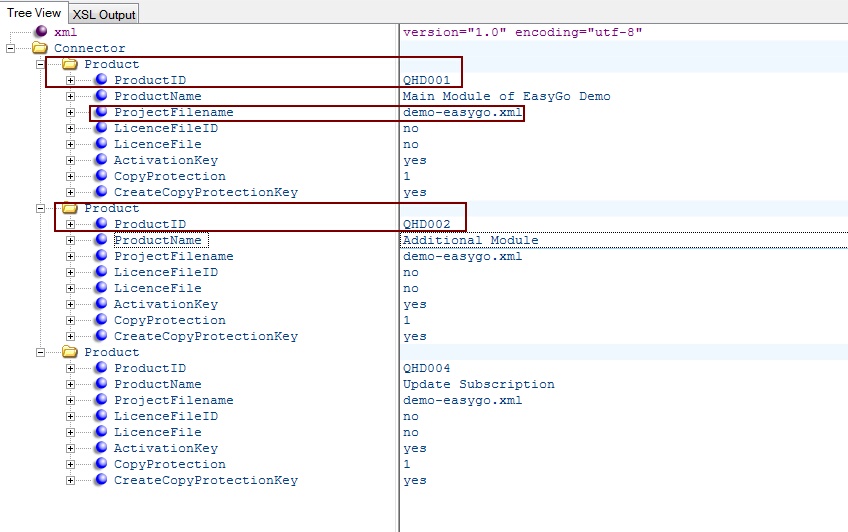Click the first Product folder icon
Screen dimensions: 848x532
tap(70, 64)
